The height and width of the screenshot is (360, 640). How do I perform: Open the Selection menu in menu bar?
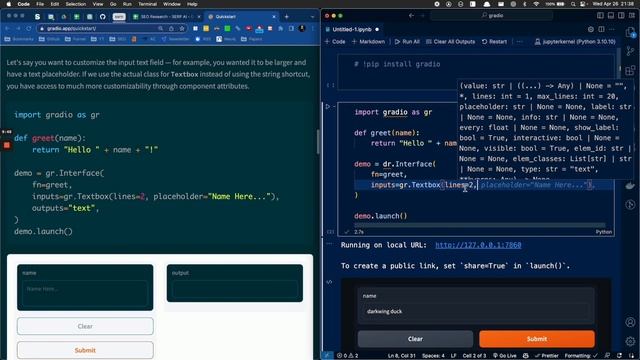[76, 4]
